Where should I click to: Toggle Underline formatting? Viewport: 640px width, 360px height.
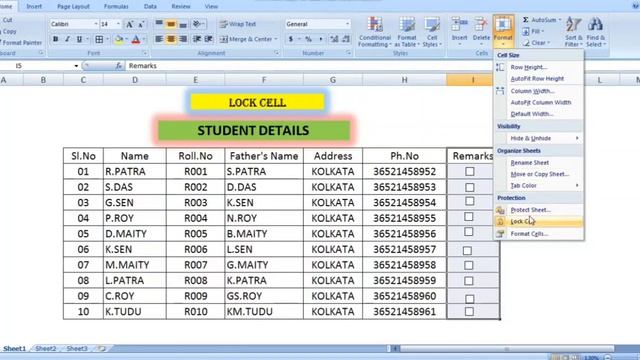click(x=79, y=39)
